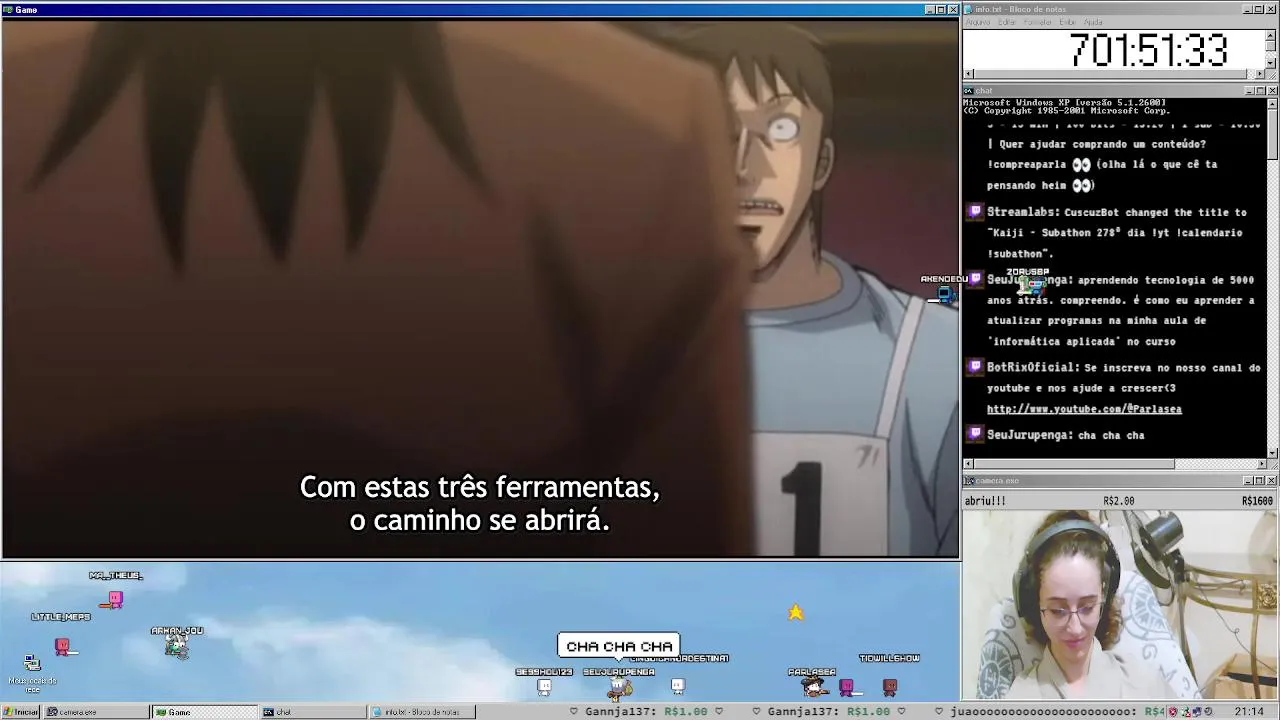The width and height of the screenshot is (1280, 720).
Task: Click the MA_THEUS_ pink avatar
Action: [115, 599]
